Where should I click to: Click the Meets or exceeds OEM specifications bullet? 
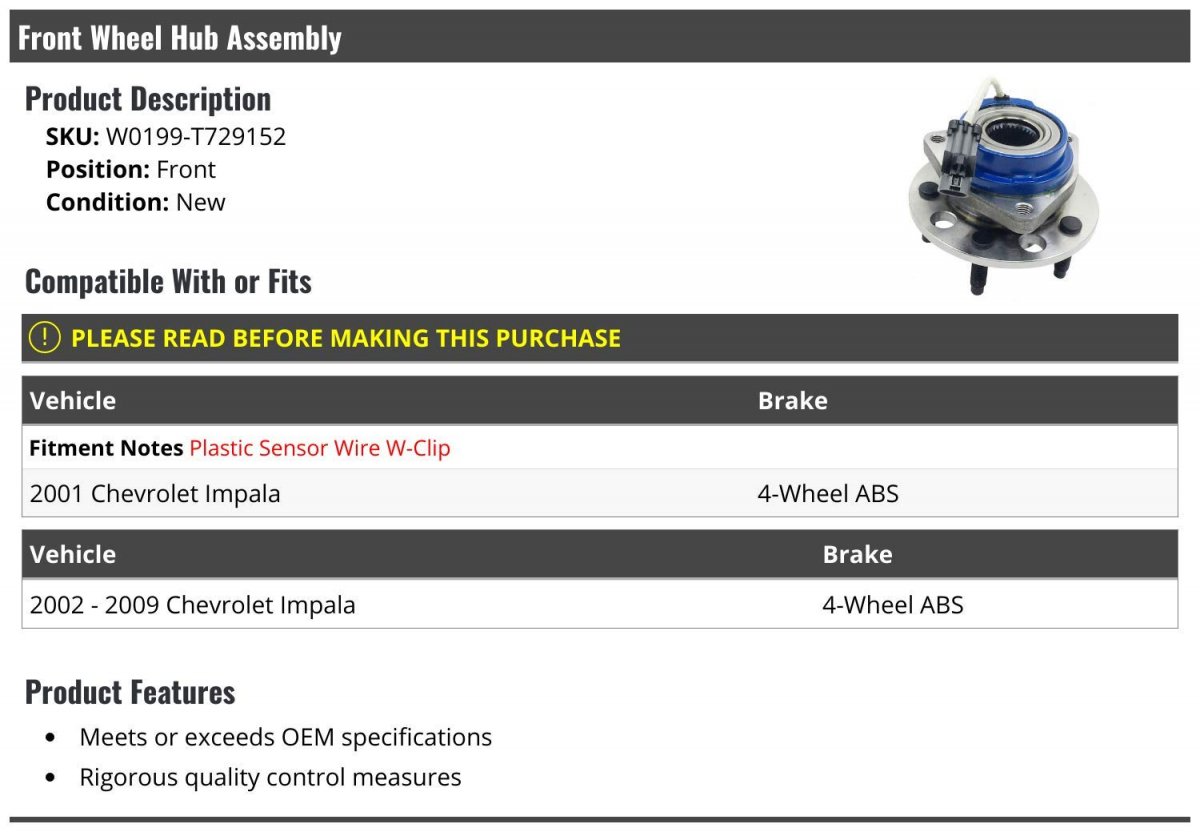[286, 738]
